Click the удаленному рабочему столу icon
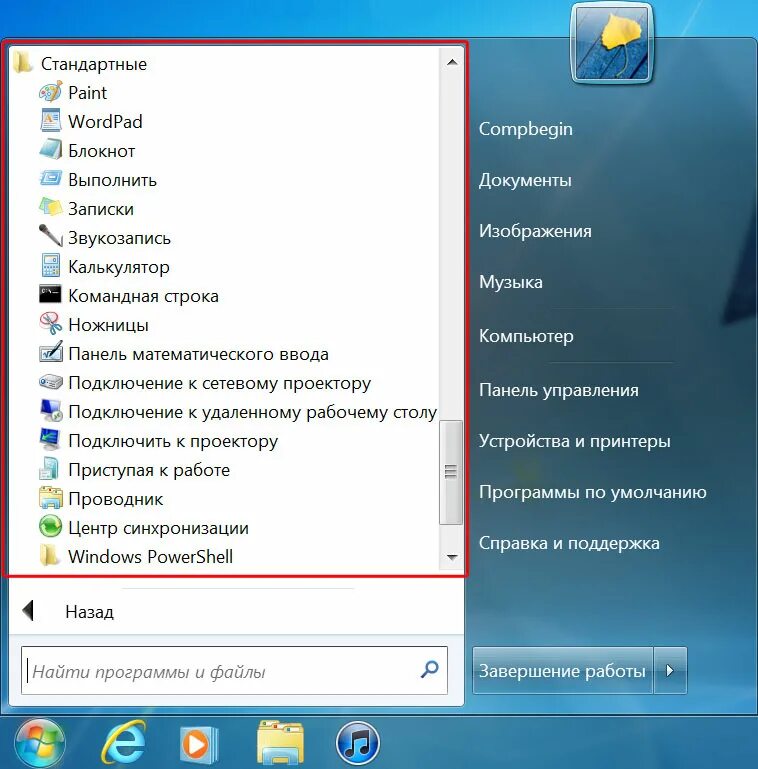Screen dimensions: 758x769 [x=51, y=410]
